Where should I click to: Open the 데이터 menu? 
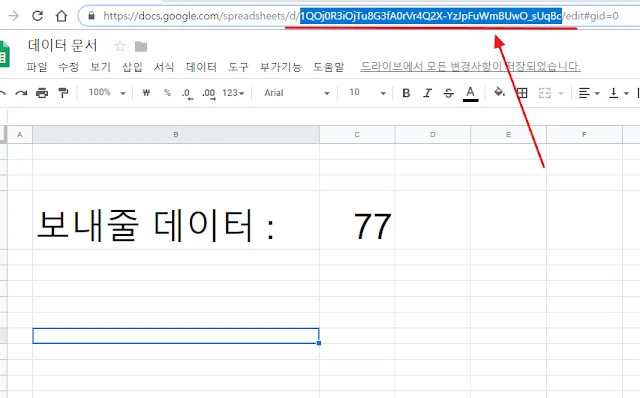pyautogui.click(x=201, y=67)
